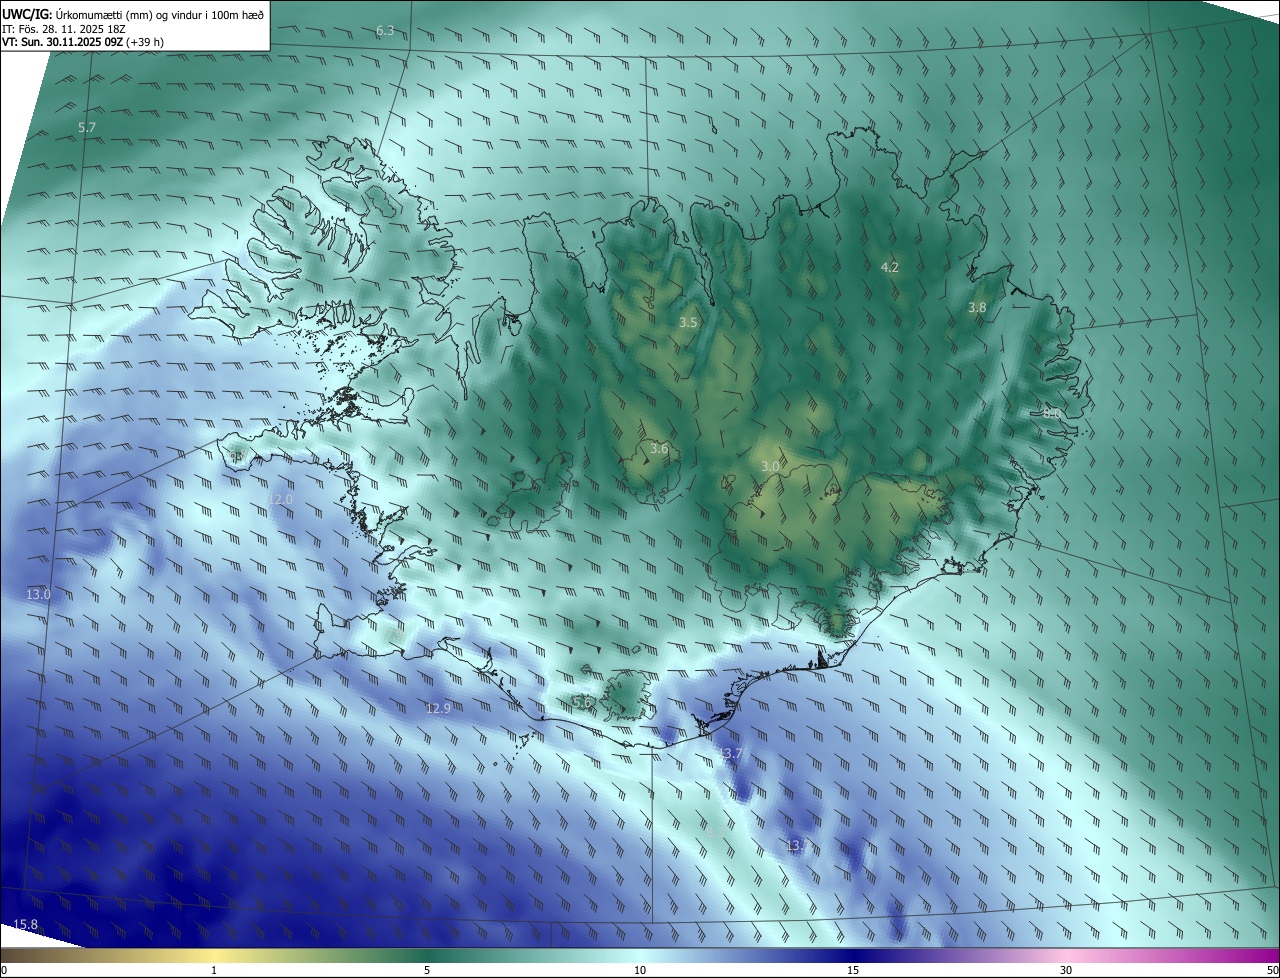Pick the 3.5 value label

click(688, 322)
